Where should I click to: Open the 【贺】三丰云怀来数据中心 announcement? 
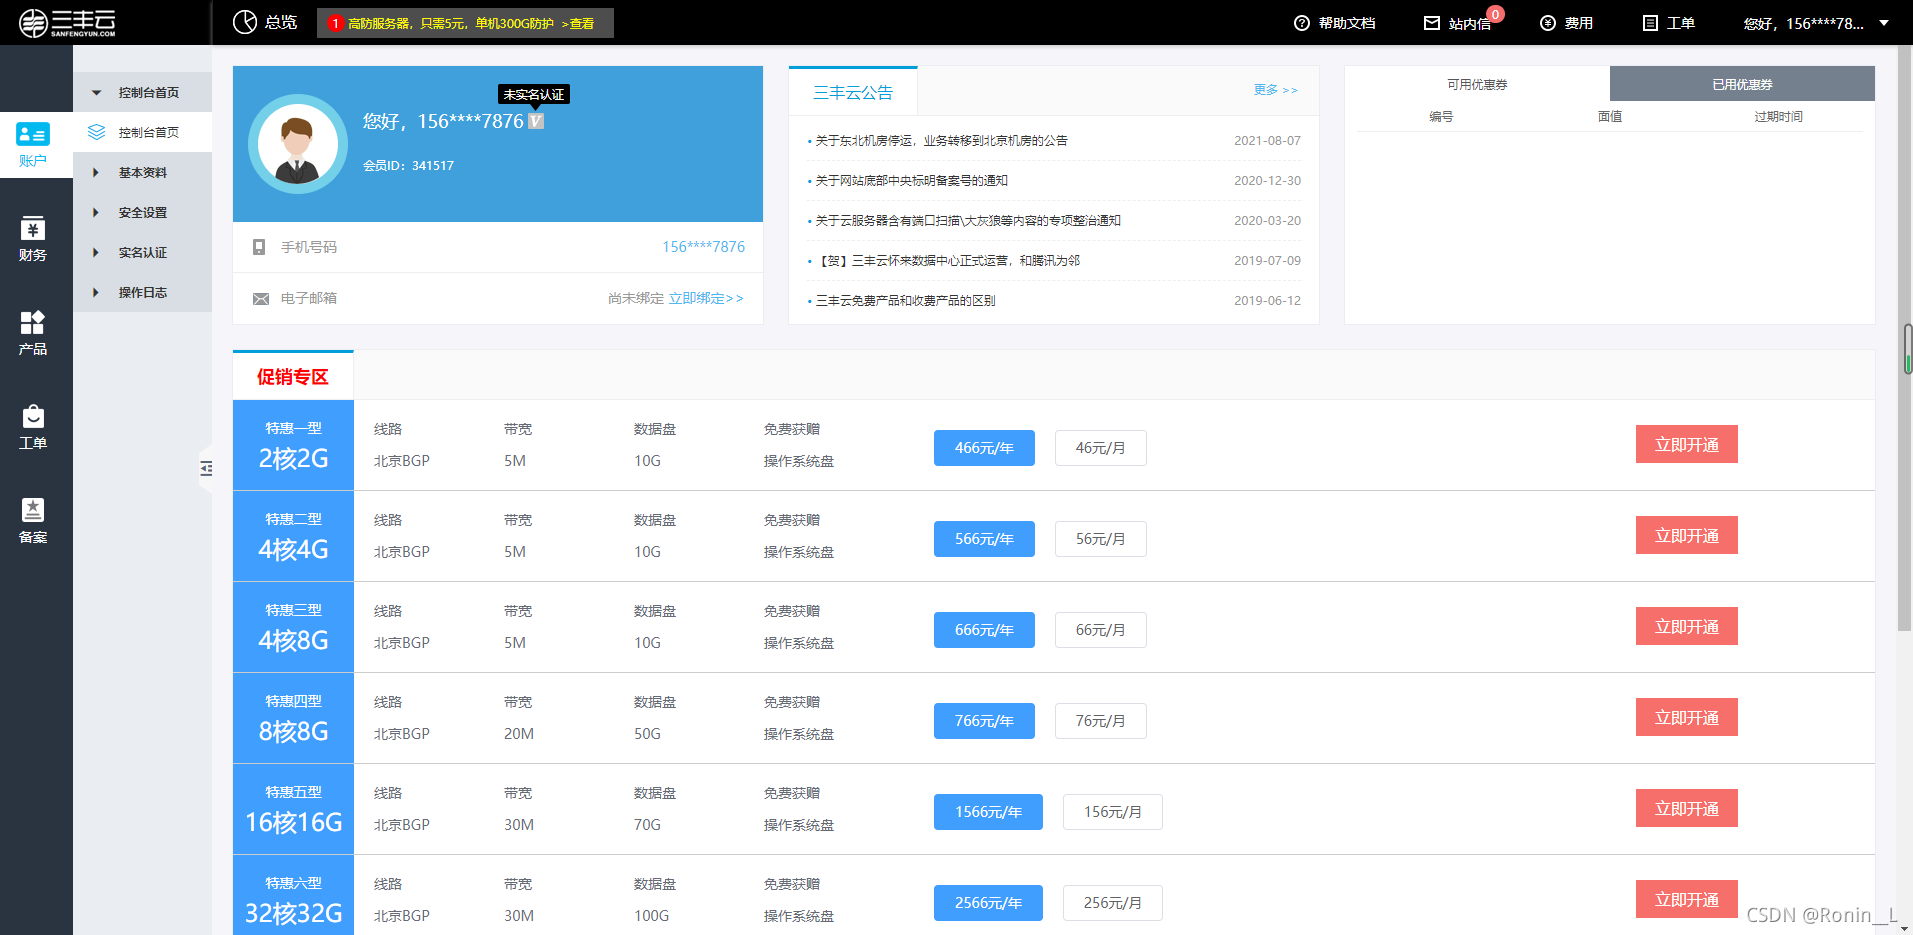(x=948, y=261)
